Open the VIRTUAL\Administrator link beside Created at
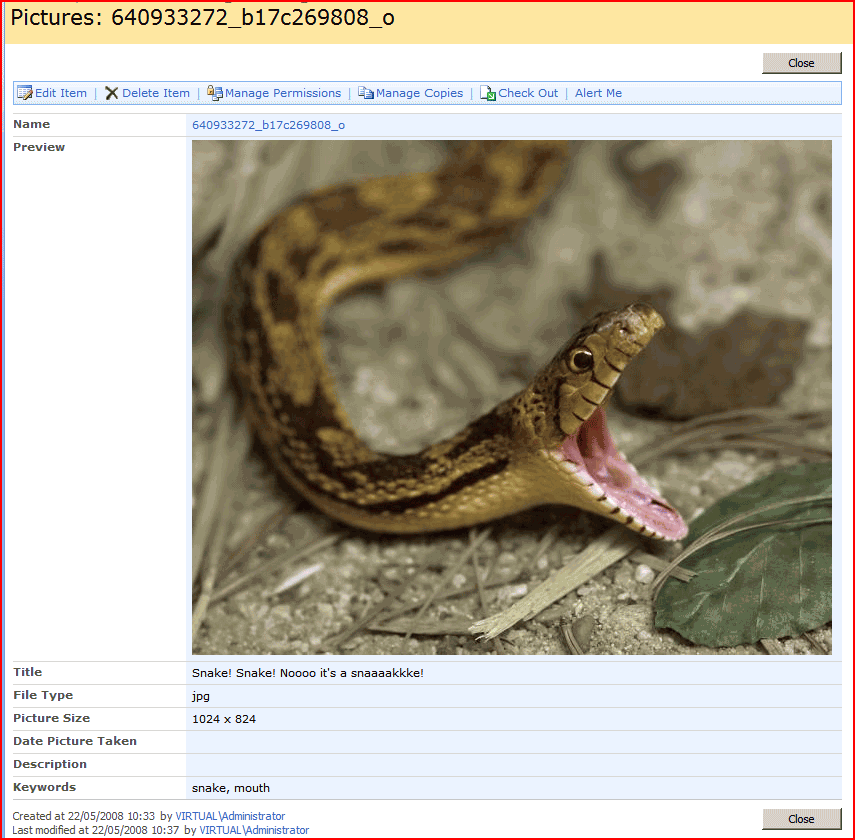The width and height of the screenshot is (855, 840). [230, 816]
